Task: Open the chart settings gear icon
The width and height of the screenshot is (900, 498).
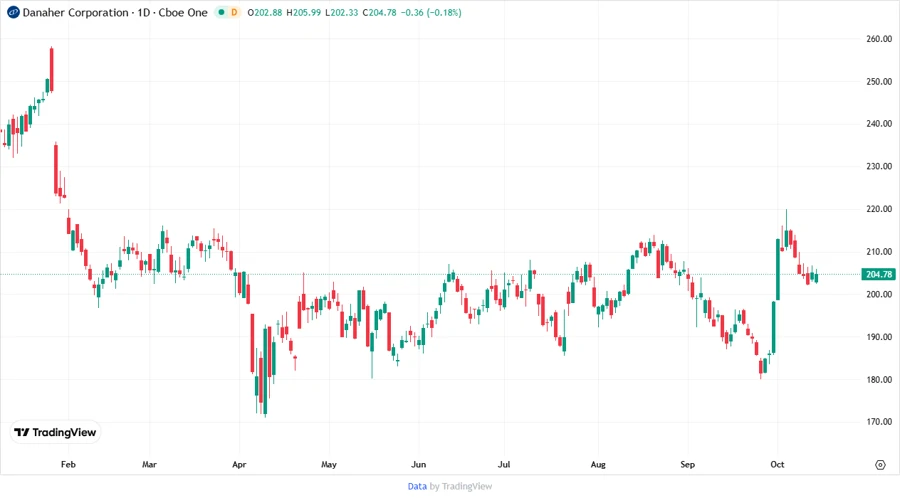Action: pos(880,464)
